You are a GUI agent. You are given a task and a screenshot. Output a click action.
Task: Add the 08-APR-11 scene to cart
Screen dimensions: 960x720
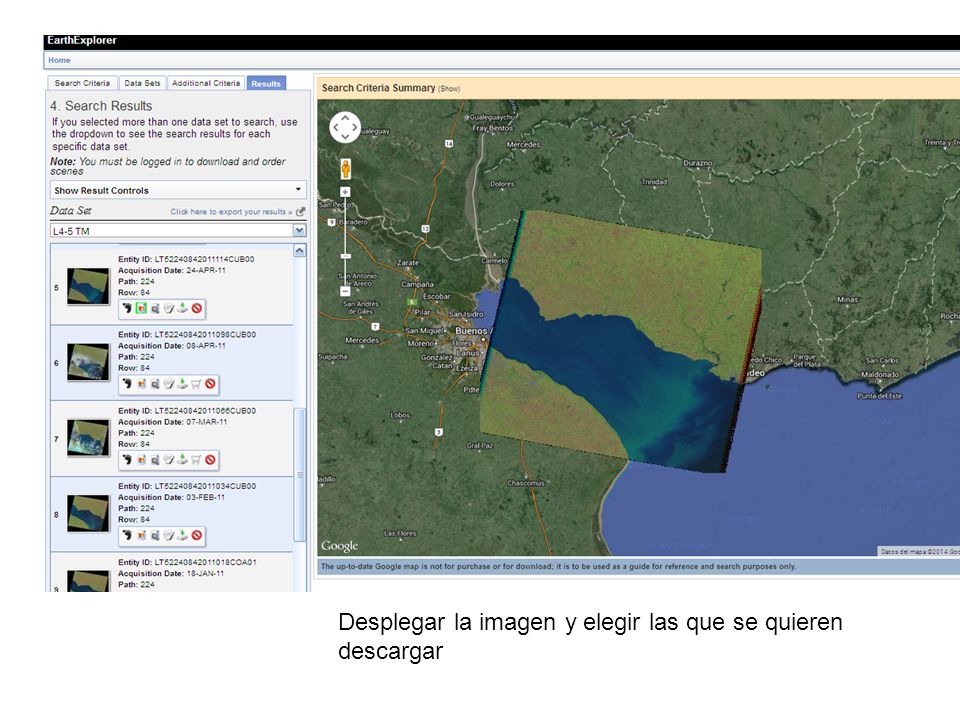point(196,384)
